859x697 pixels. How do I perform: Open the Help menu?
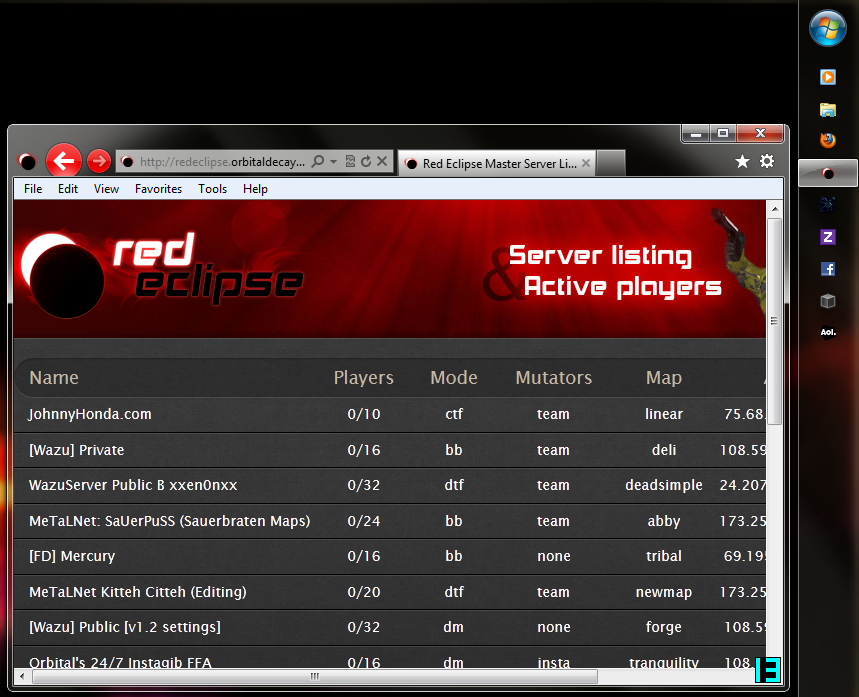(255, 189)
